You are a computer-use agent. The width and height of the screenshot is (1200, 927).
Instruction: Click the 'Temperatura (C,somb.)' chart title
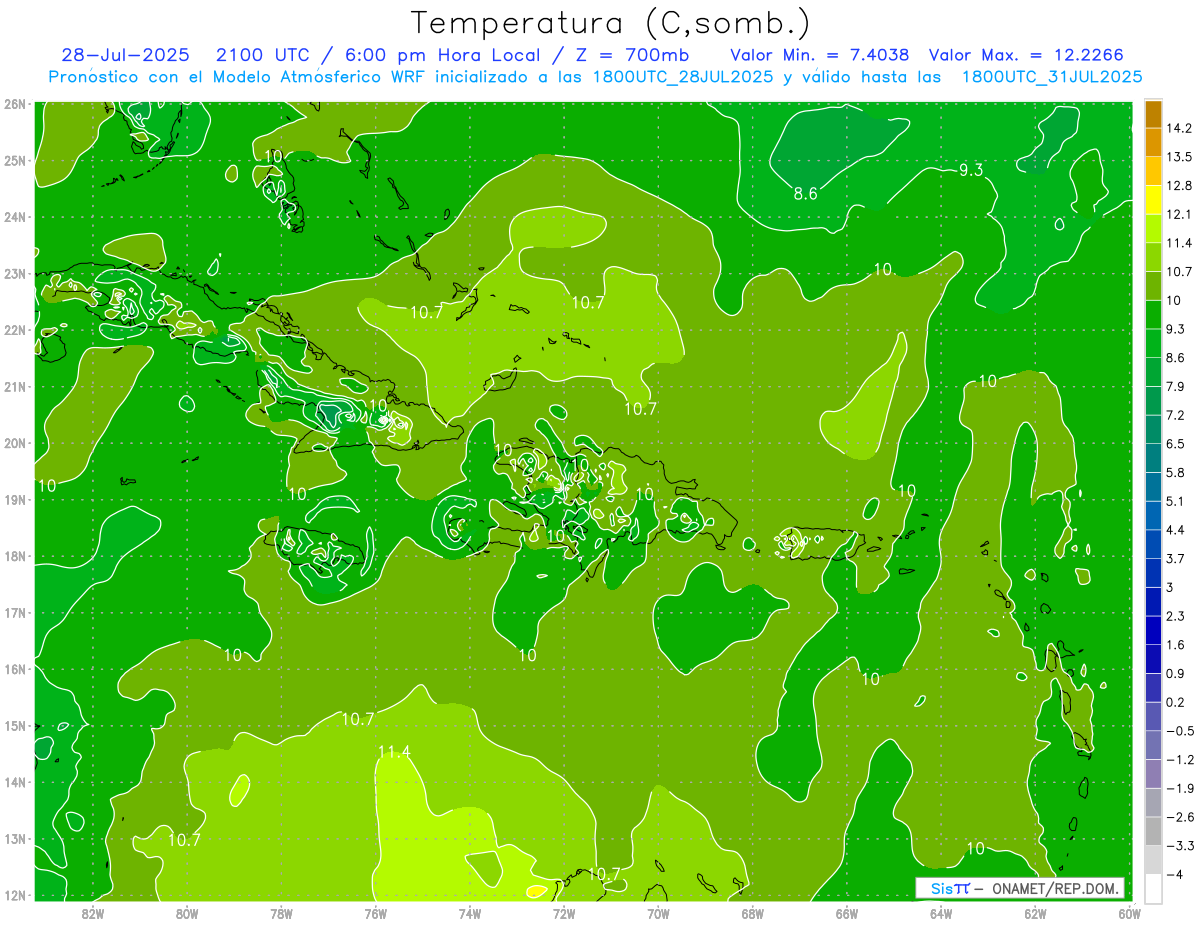click(x=611, y=22)
